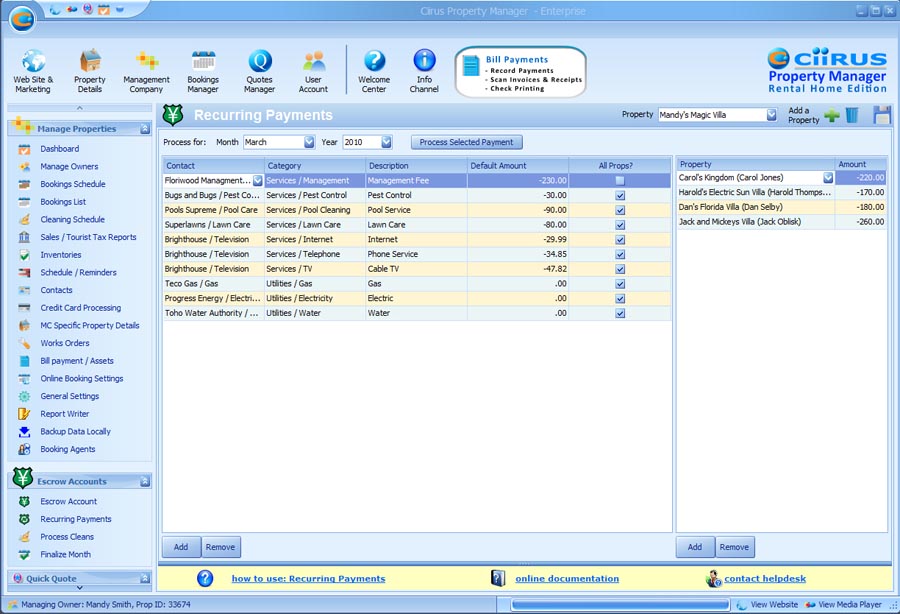Viewport: 900px width, 614px height.
Task: Open Schedule / Reminders in sidebar
Action: click(x=79, y=273)
